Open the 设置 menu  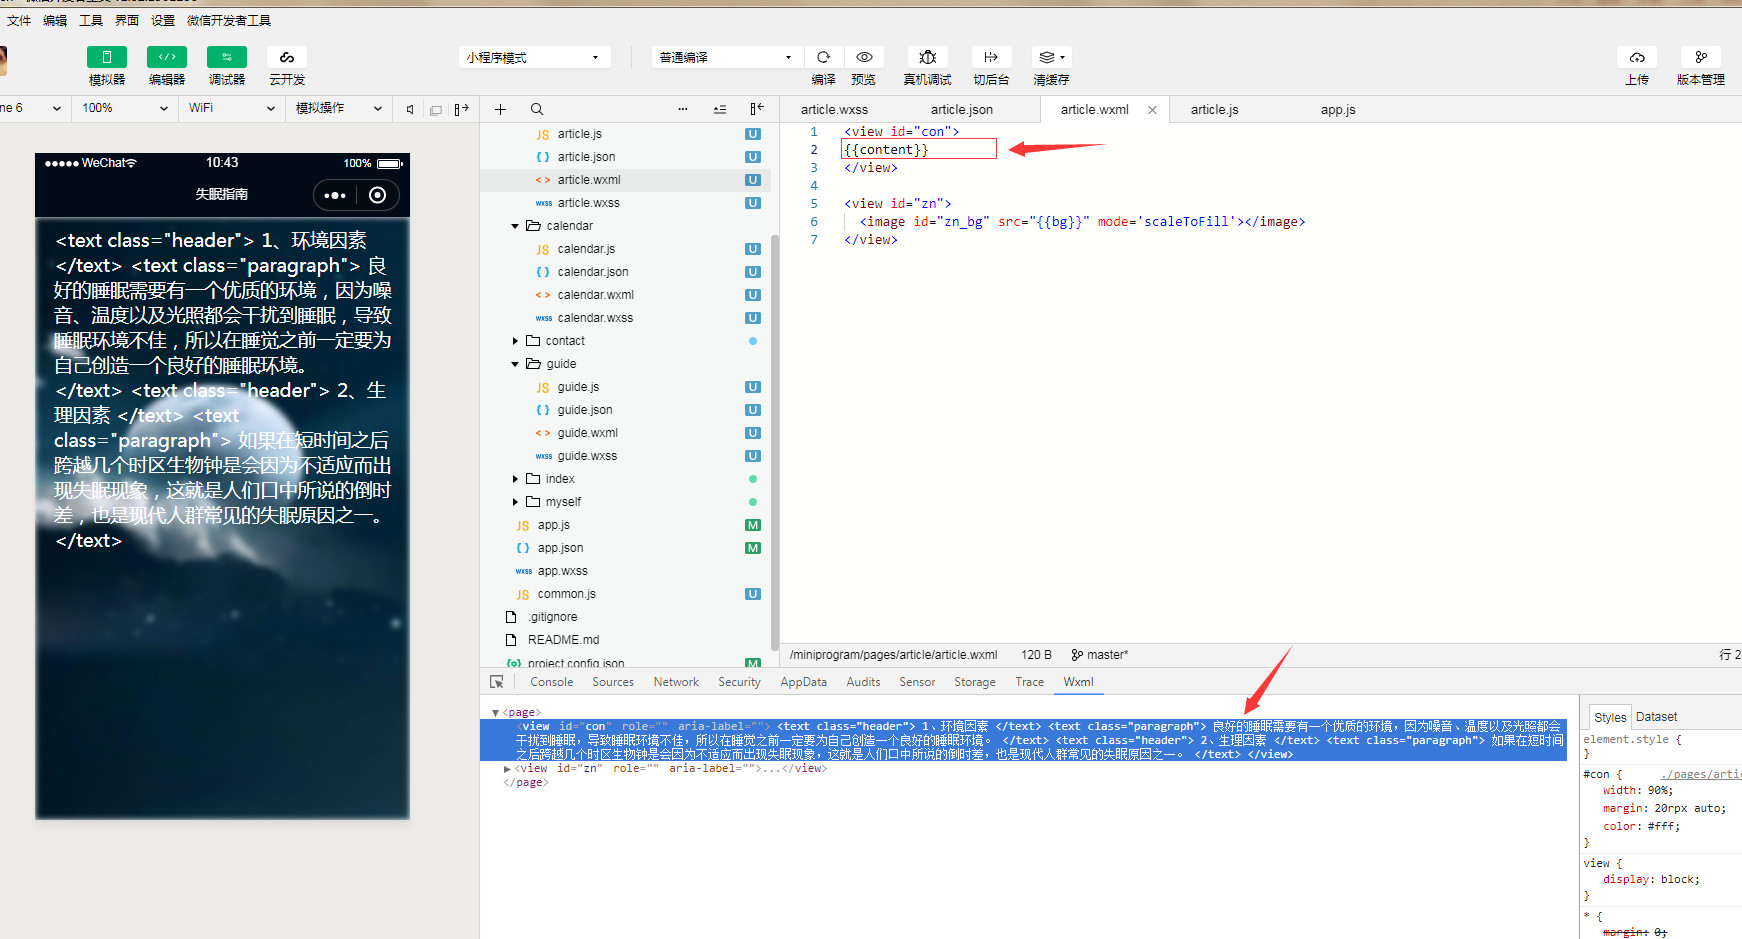click(x=163, y=20)
